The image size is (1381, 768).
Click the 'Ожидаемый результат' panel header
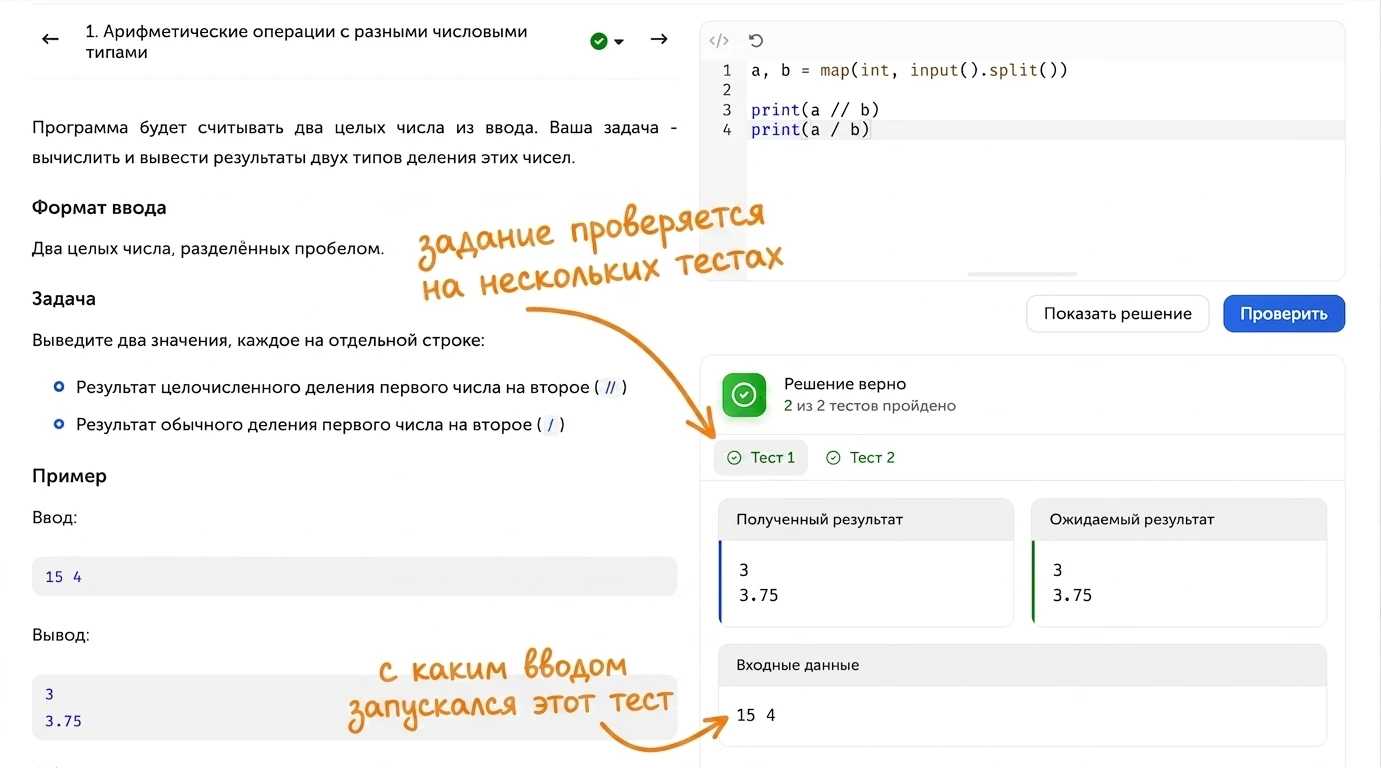[x=1179, y=519]
